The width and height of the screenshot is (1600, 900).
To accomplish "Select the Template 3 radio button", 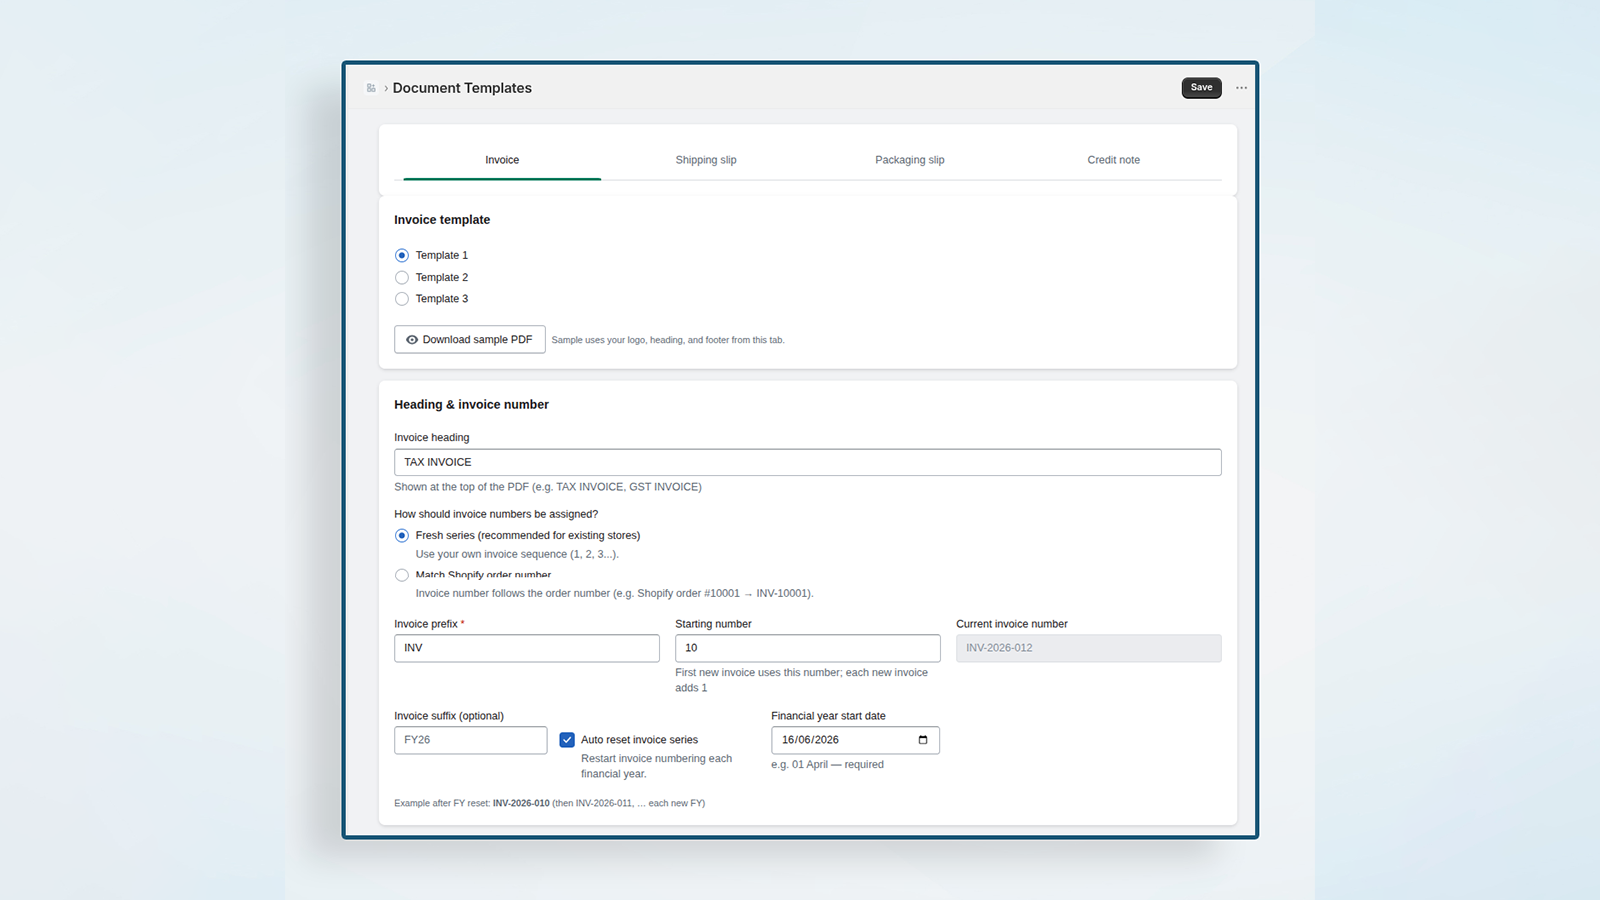I will [x=402, y=299].
